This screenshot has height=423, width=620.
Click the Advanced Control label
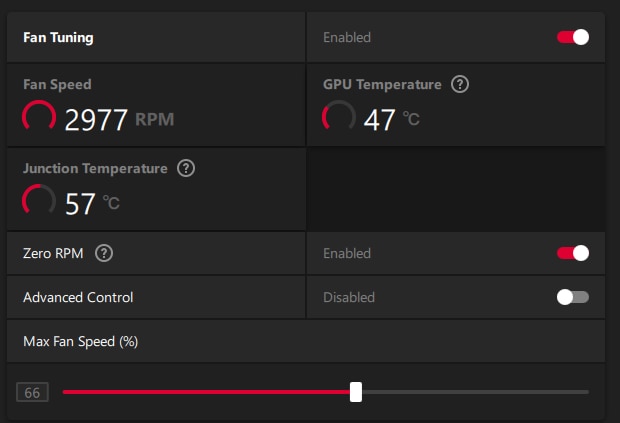pos(78,297)
